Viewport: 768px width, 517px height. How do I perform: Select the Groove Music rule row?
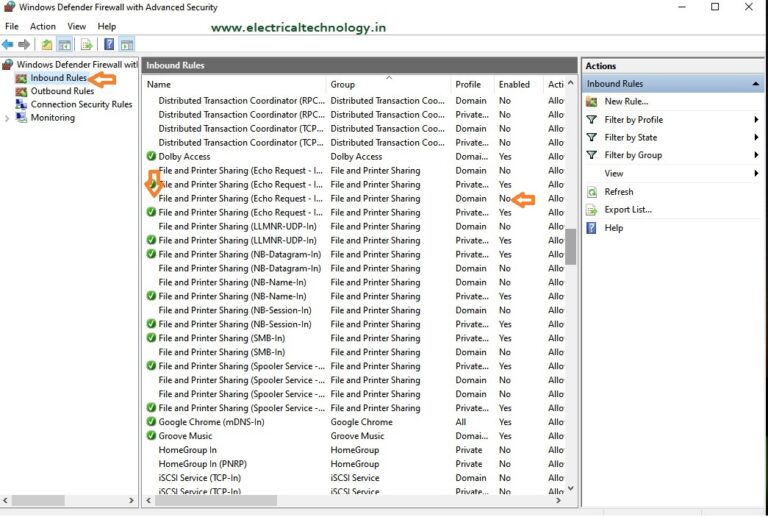355,436
